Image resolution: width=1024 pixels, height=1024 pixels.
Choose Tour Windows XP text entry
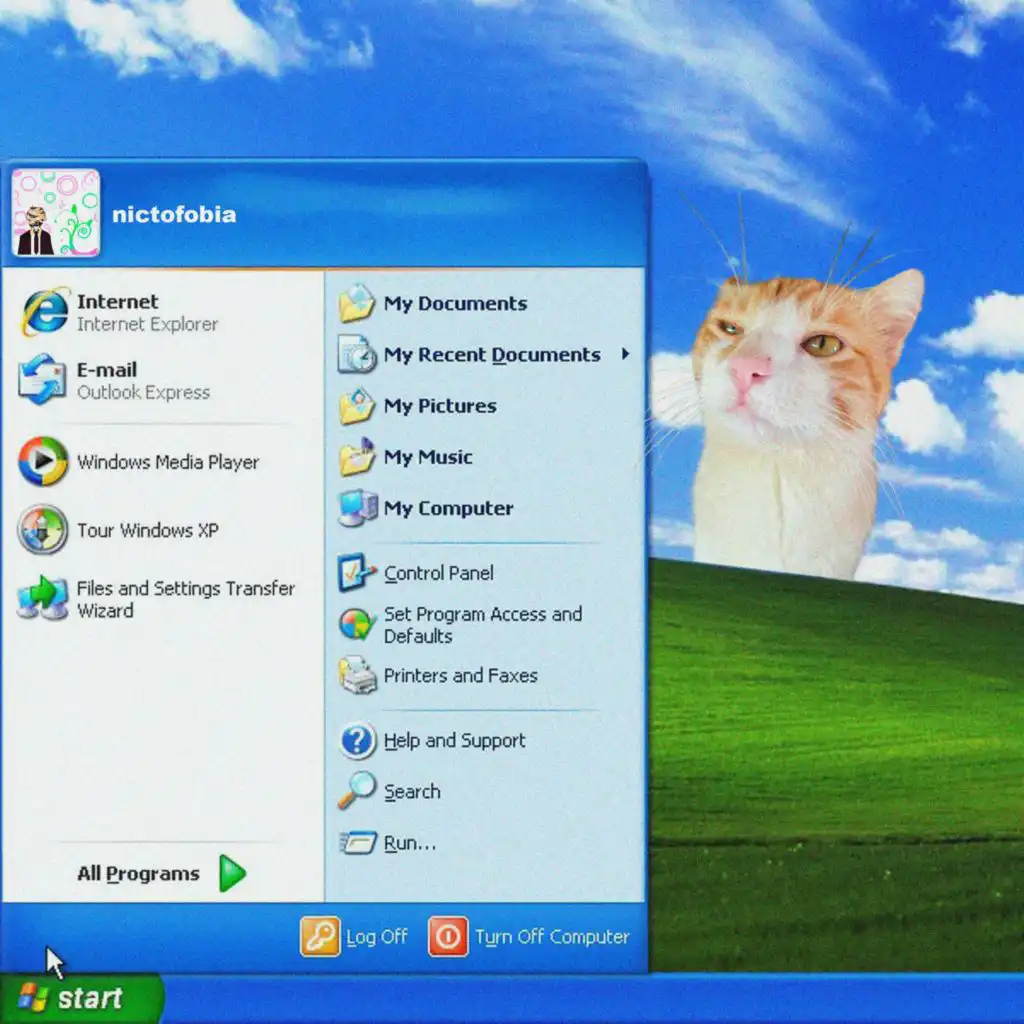point(148,530)
